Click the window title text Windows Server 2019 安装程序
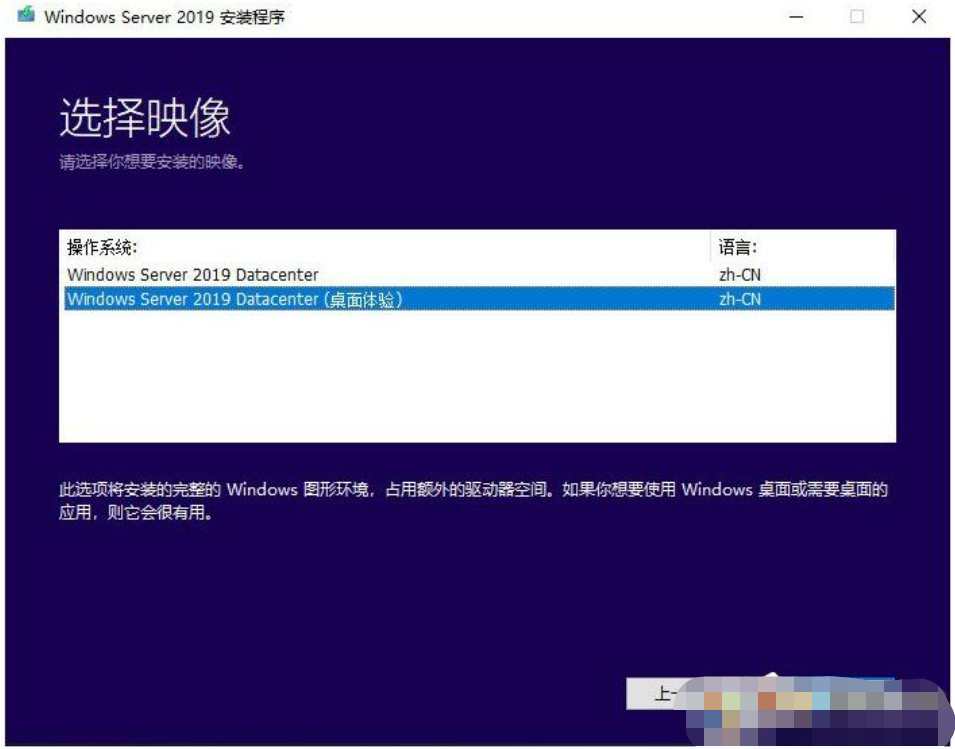955x749 pixels. click(x=165, y=17)
